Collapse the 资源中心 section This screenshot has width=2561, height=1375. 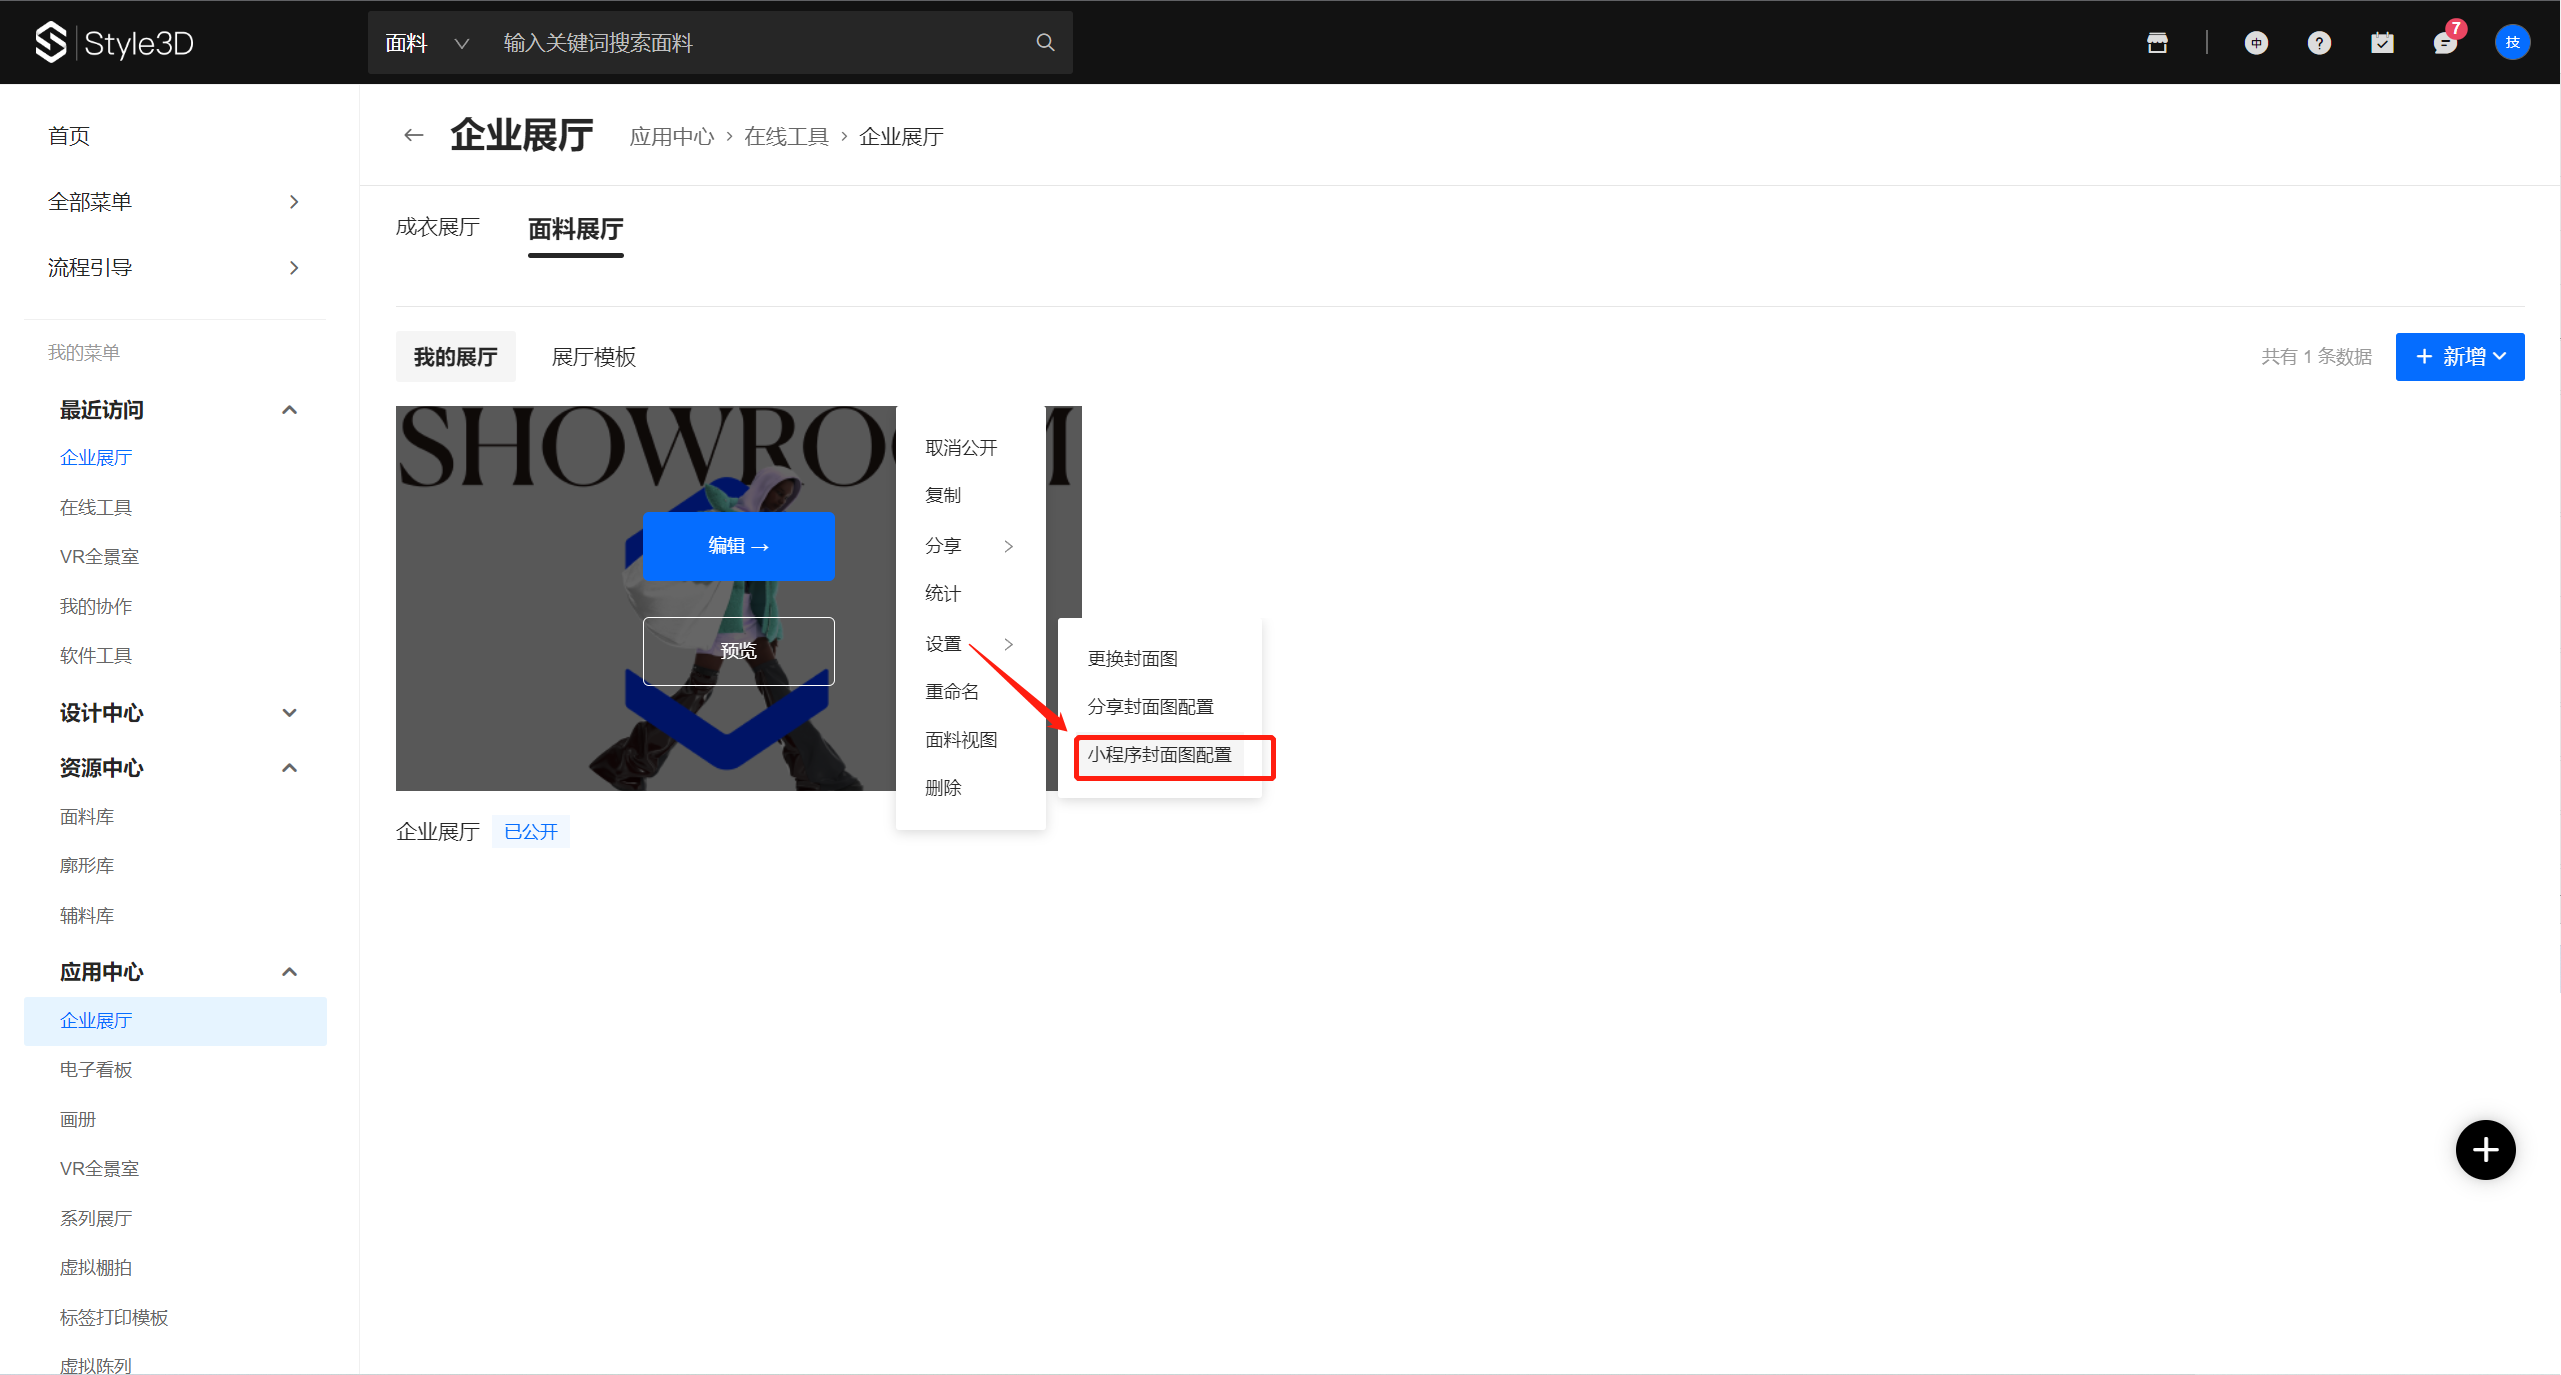[x=289, y=768]
